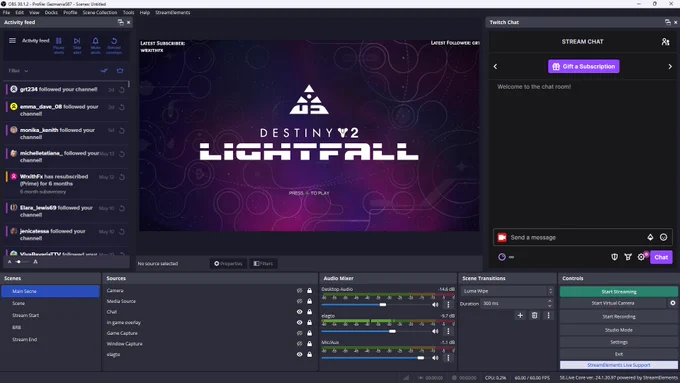Hide the In game overlay source
Screen dimensions: 680x383
pos(299,323)
